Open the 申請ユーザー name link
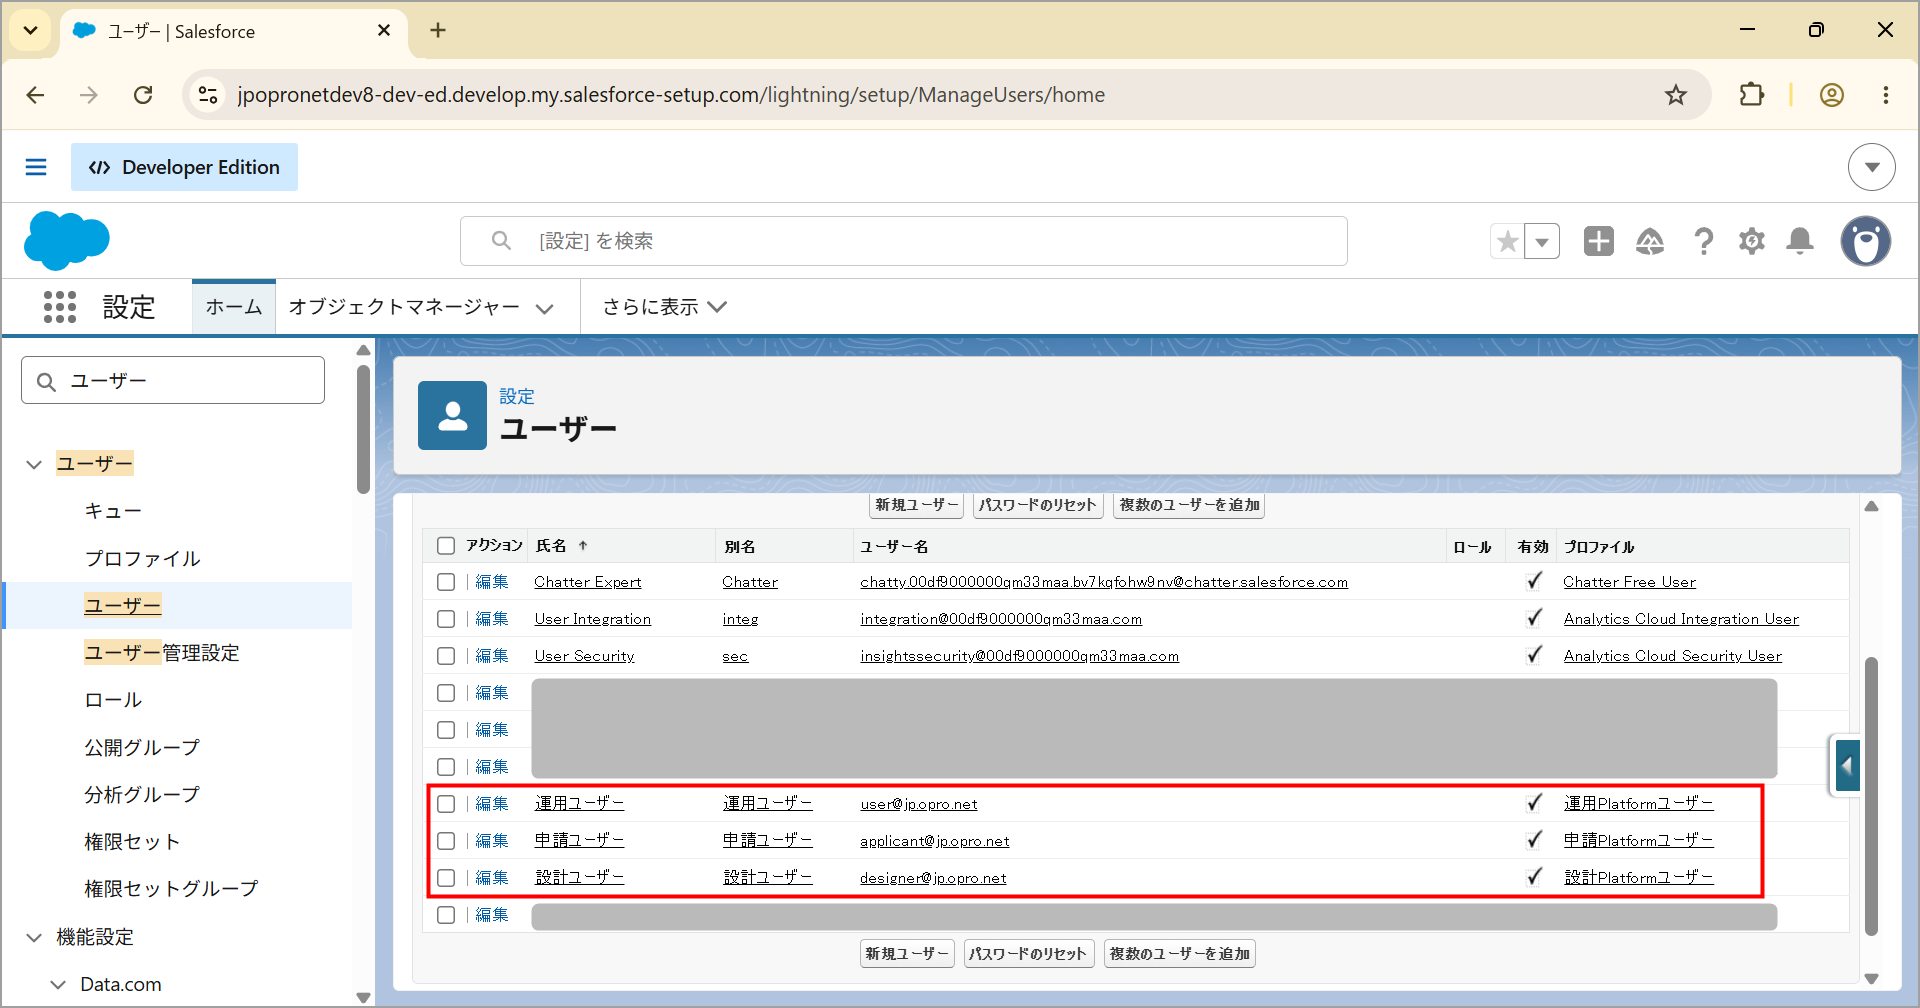1920x1008 pixels. [x=580, y=841]
